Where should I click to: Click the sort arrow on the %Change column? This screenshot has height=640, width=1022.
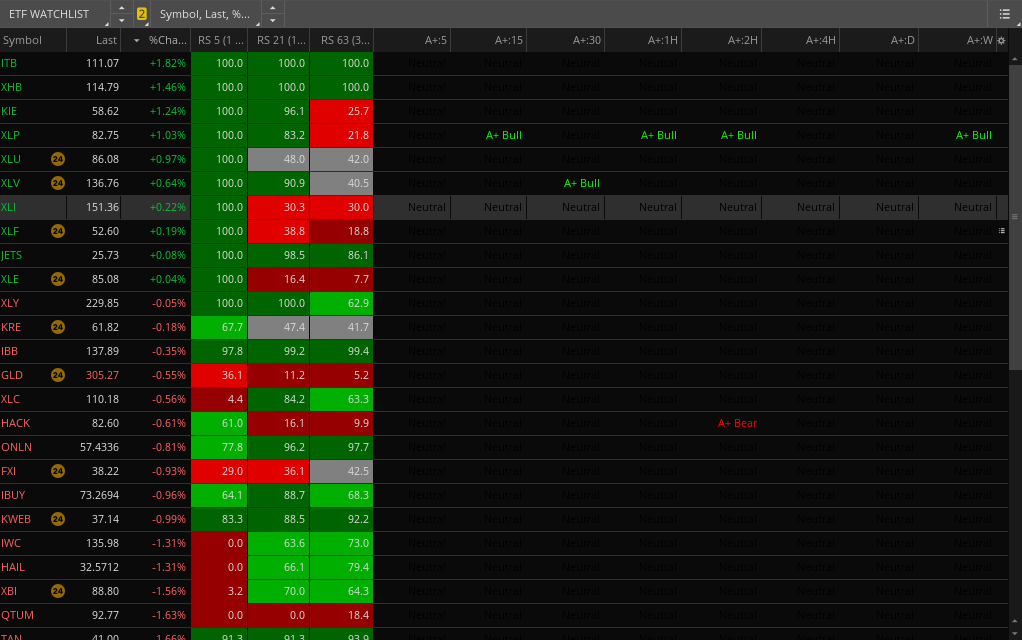(136, 40)
